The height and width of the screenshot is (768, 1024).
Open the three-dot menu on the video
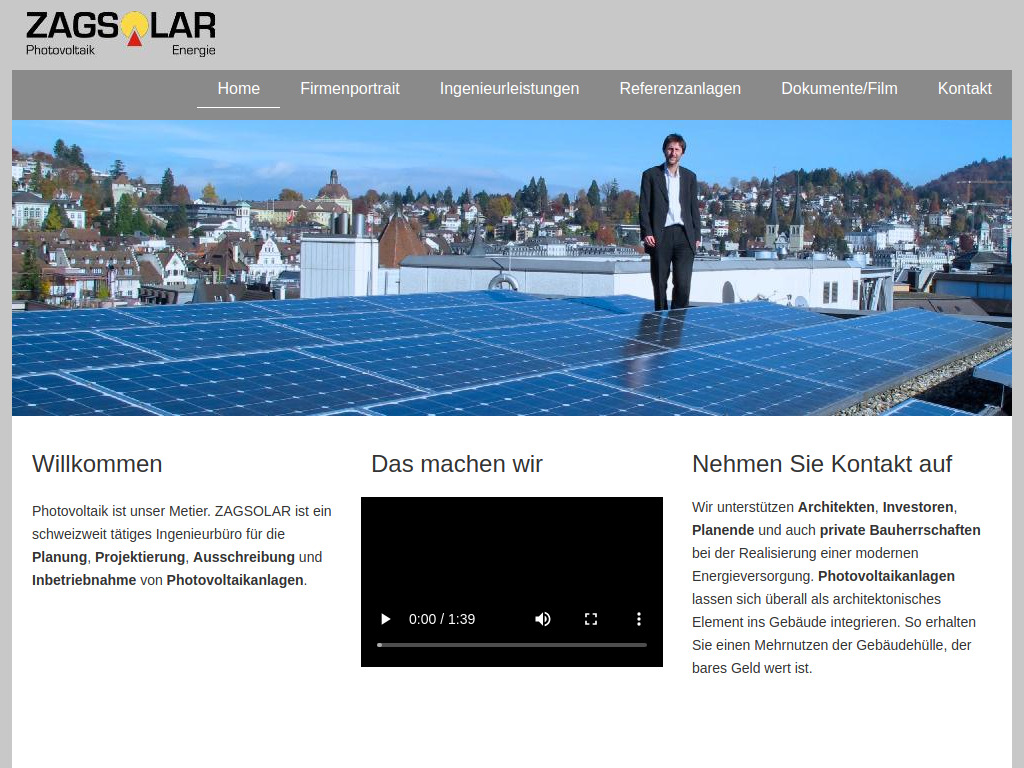tap(638, 619)
